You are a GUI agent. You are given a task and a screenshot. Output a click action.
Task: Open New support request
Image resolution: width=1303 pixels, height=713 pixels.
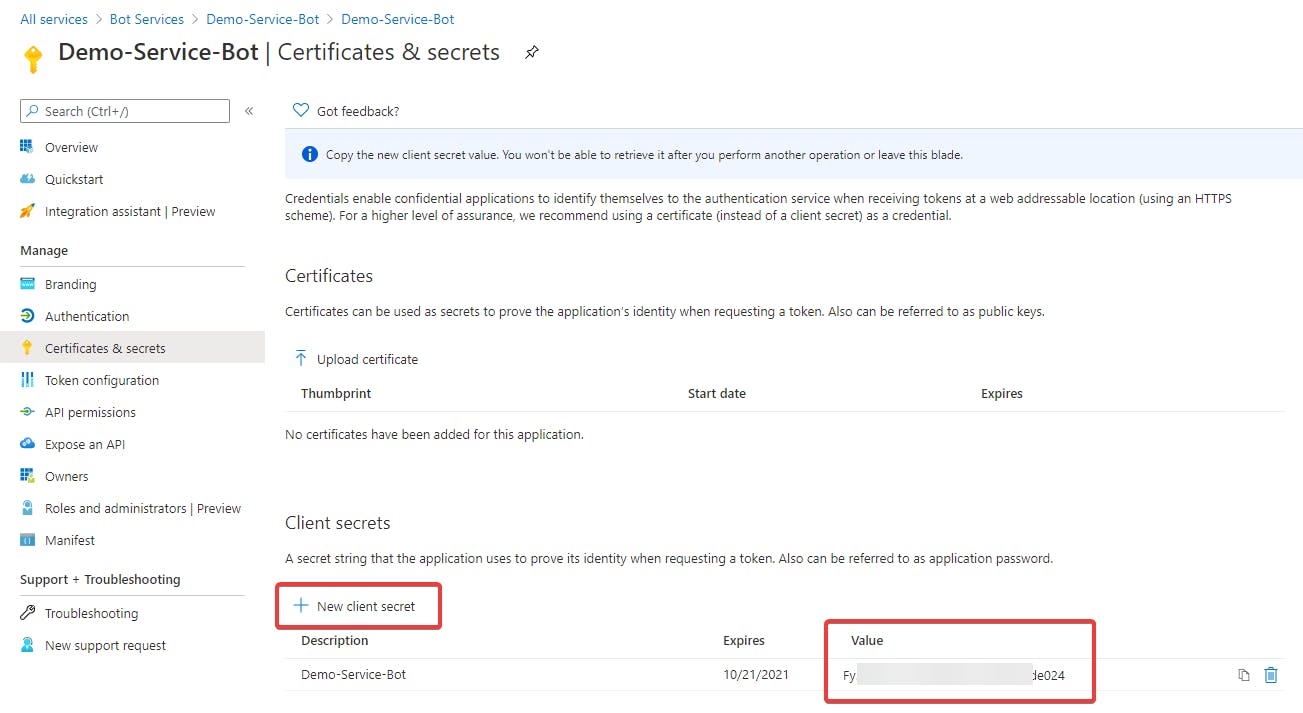pyautogui.click(x=105, y=645)
